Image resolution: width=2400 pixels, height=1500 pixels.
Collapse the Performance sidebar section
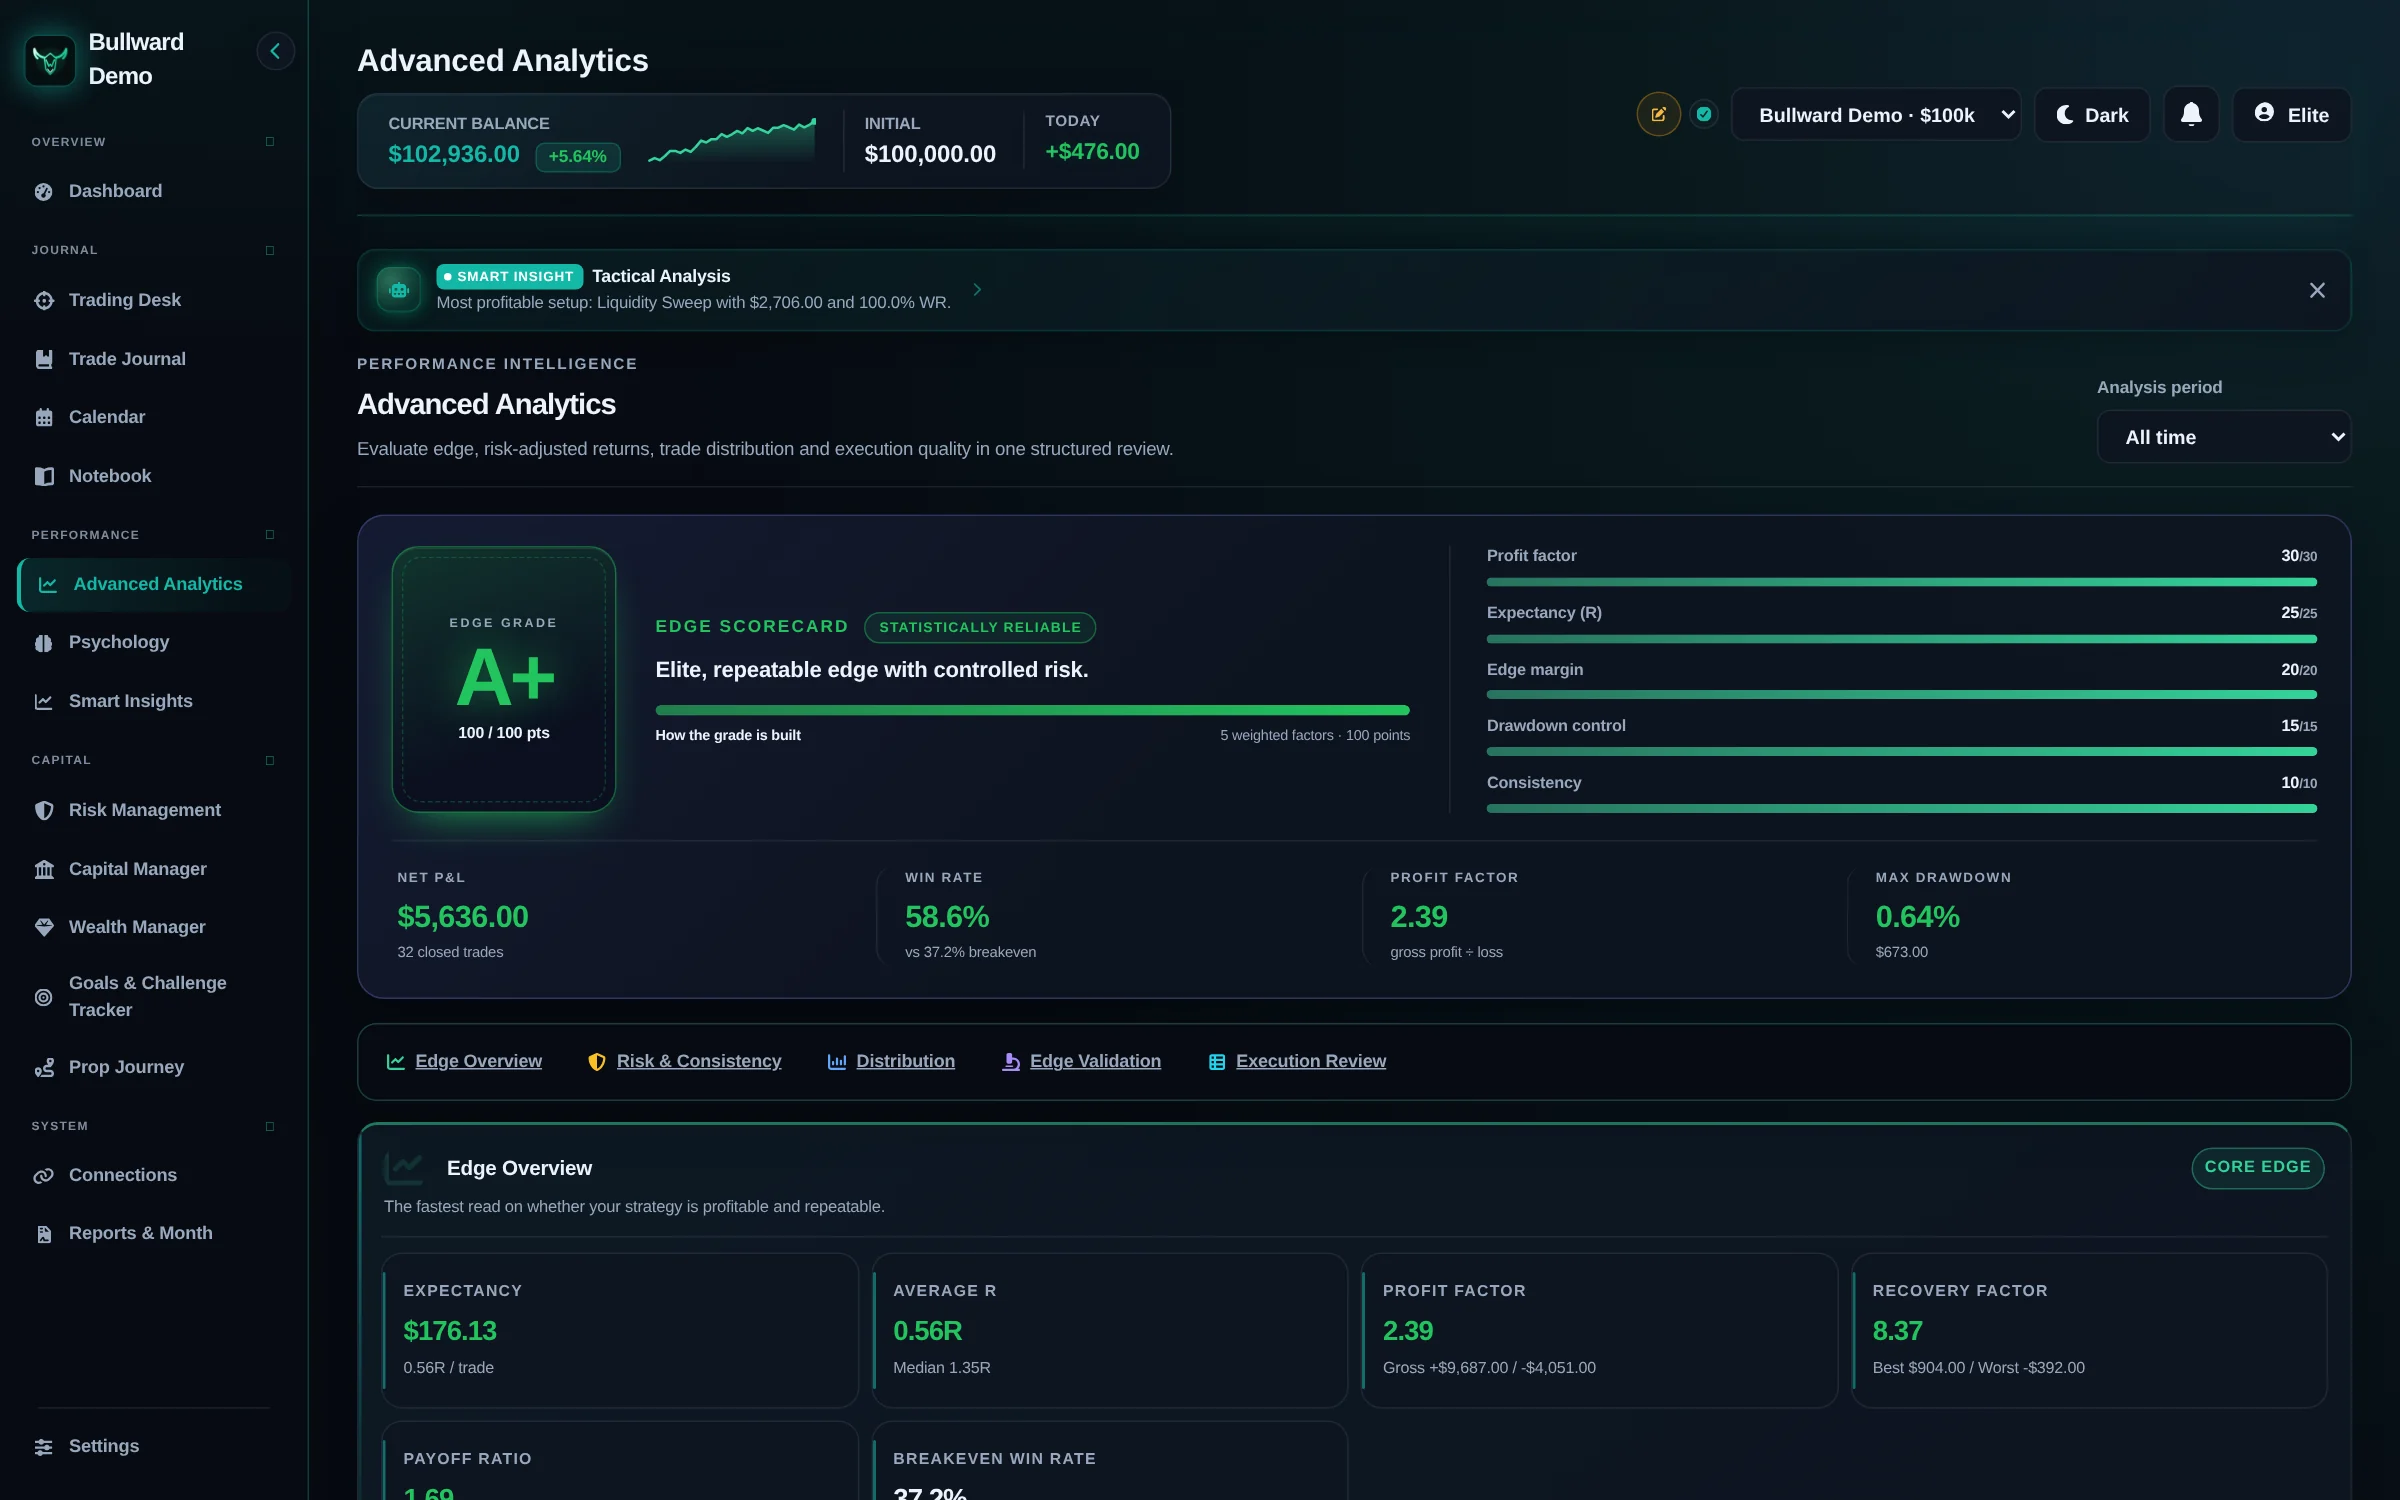pyautogui.click(x=270, y=535)
